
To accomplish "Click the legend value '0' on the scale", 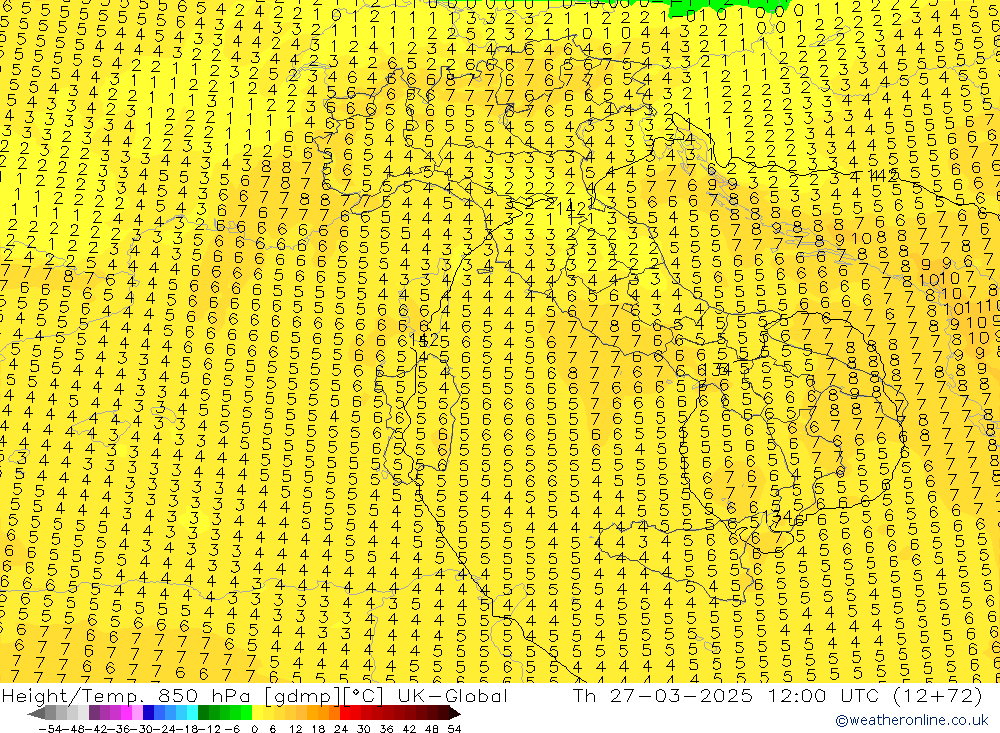I will point(254,729).
